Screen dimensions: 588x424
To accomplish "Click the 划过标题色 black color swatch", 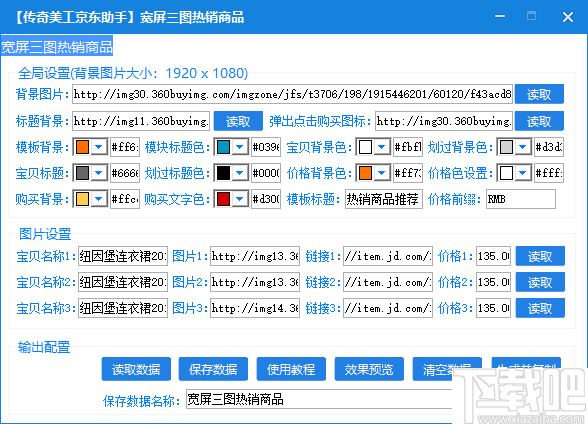I will click(223, 173).
